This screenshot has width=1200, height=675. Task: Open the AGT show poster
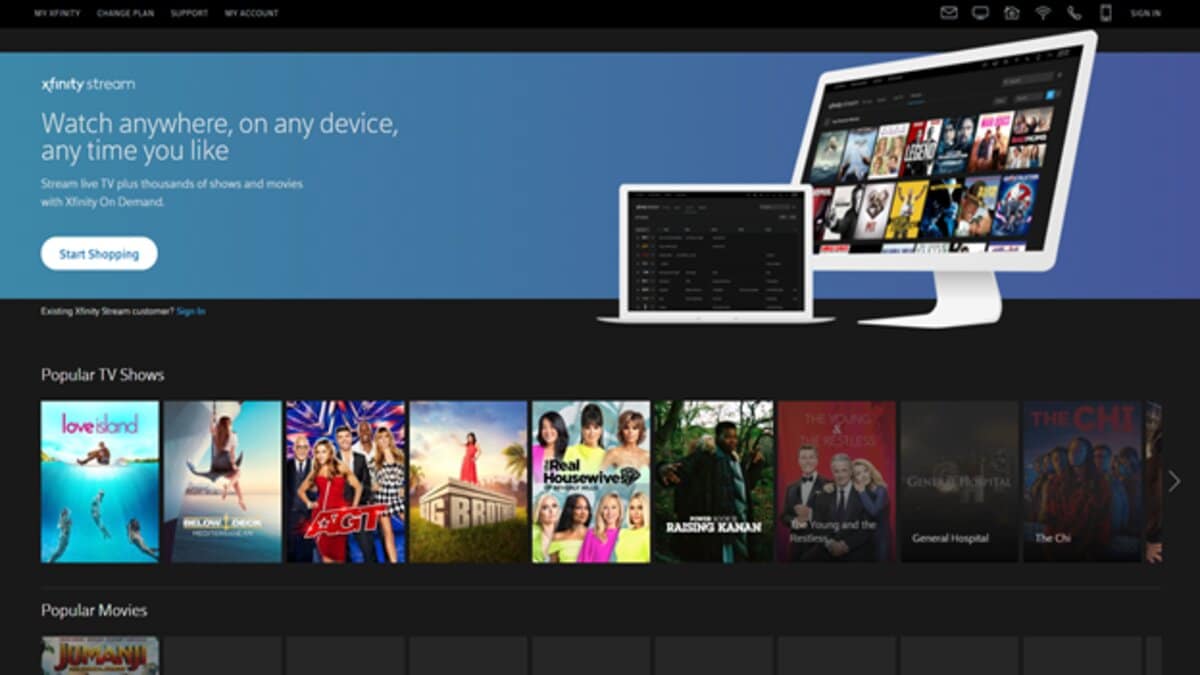(x=346, y=482)
